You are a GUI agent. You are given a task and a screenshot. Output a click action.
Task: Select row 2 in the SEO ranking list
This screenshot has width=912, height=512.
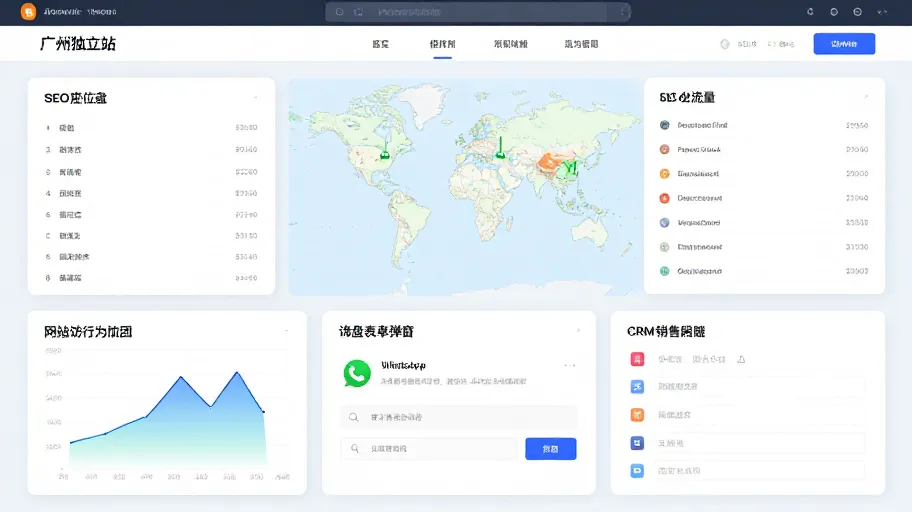[151, 150]
